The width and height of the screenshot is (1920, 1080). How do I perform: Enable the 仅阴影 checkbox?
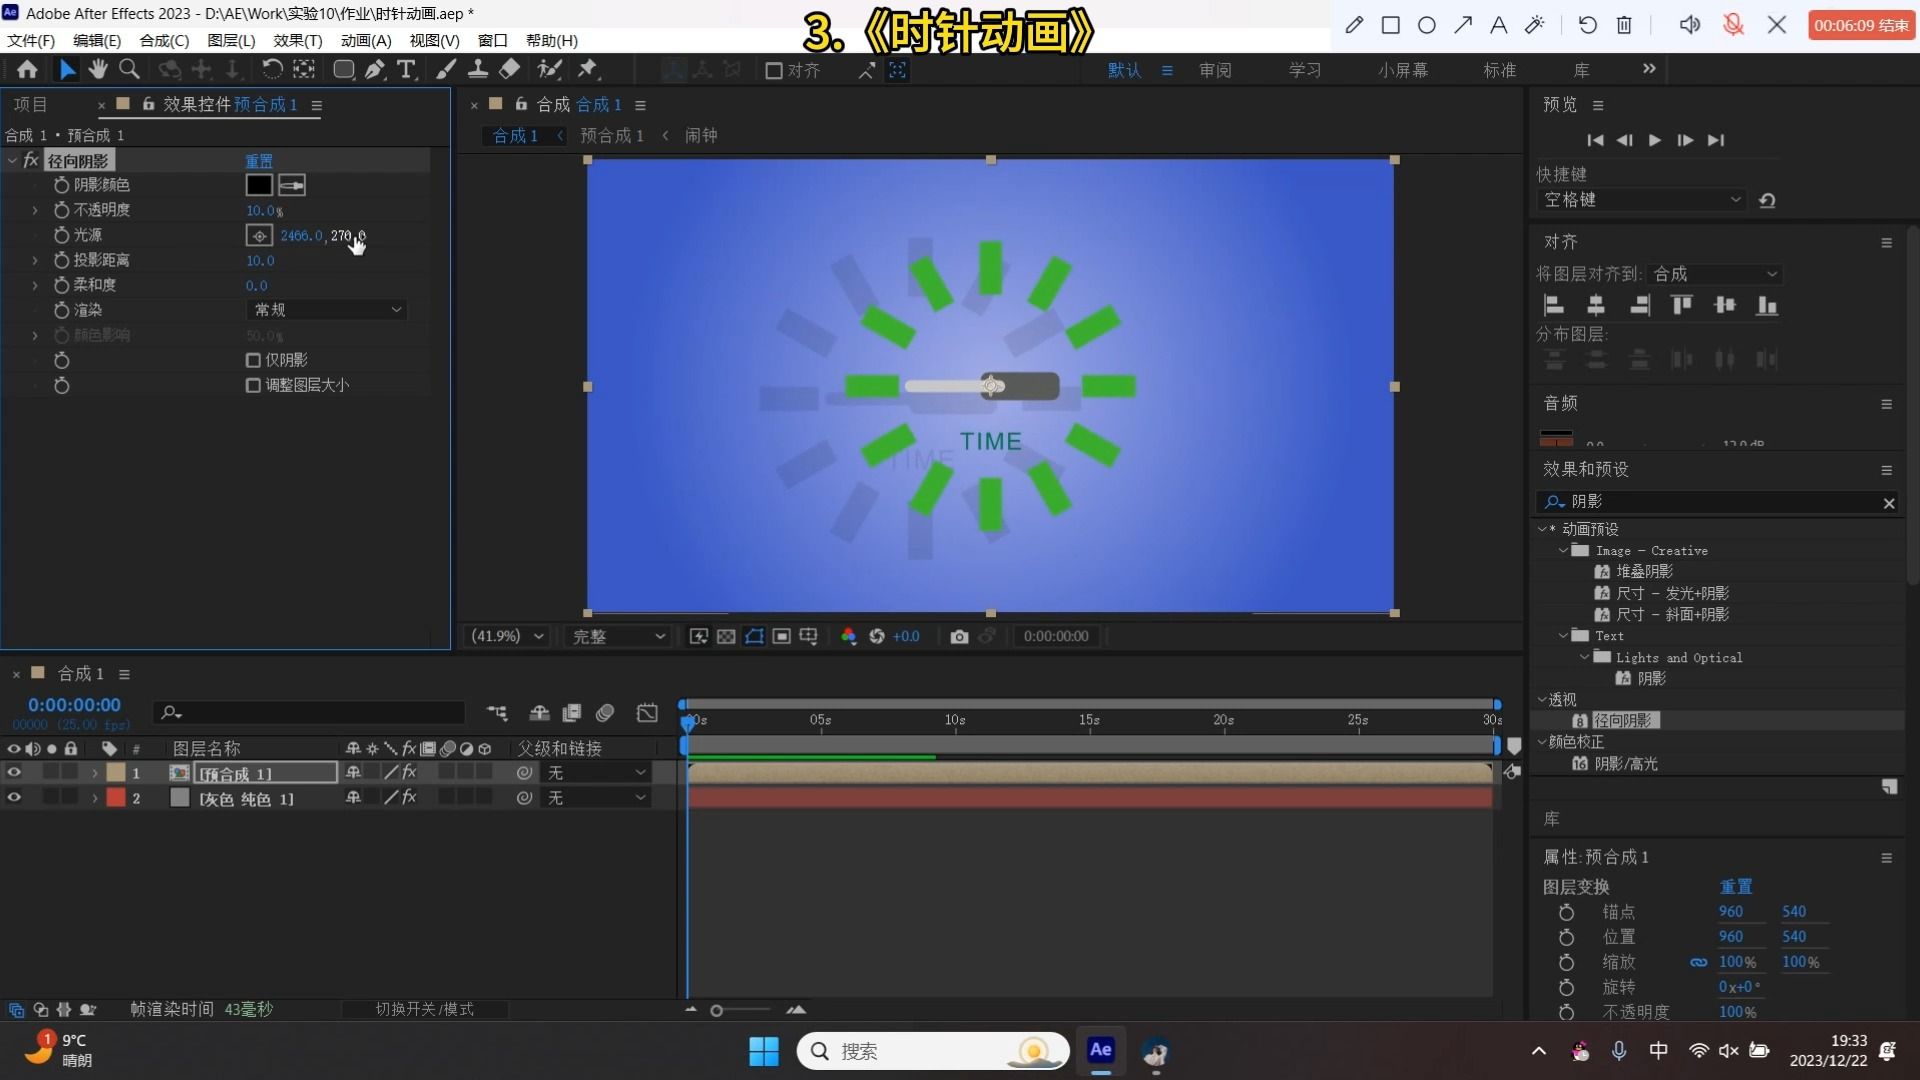click(253, 360)
